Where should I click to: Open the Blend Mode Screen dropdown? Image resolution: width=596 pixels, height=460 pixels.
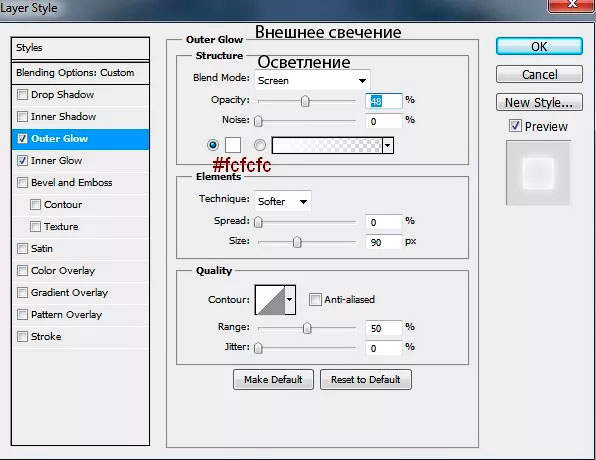pyautogui.click(x=312, y=80)
